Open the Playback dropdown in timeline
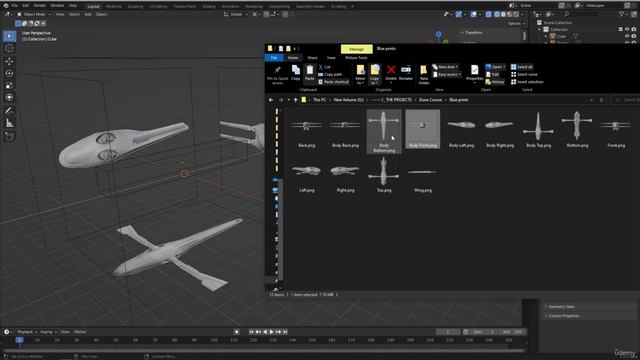This screenshot has width=640, height=360. pyautogui.click(x=27, y=332)
